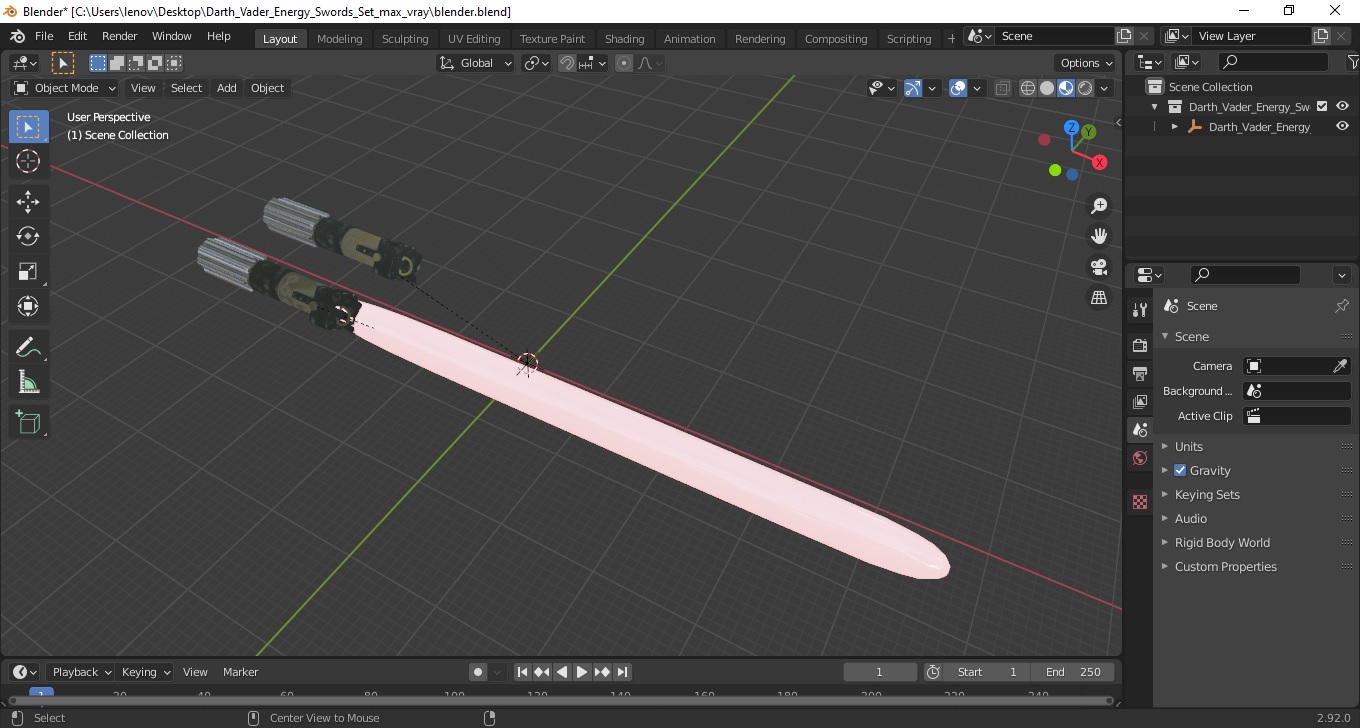Open Playback dropdown in timeline
1360x728 pixels.
tap(81, 672)
